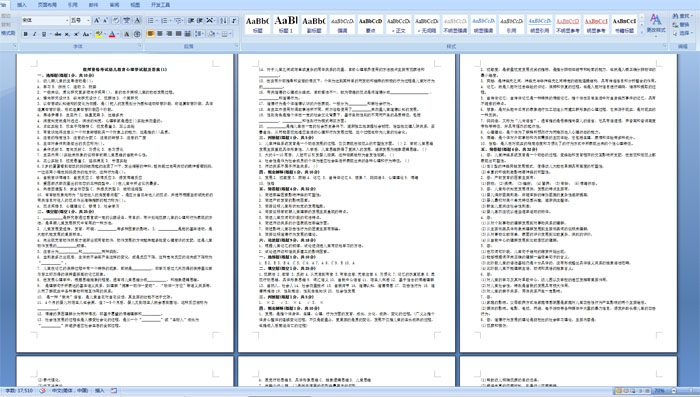Click the clear formatting icon

point(116,21)
